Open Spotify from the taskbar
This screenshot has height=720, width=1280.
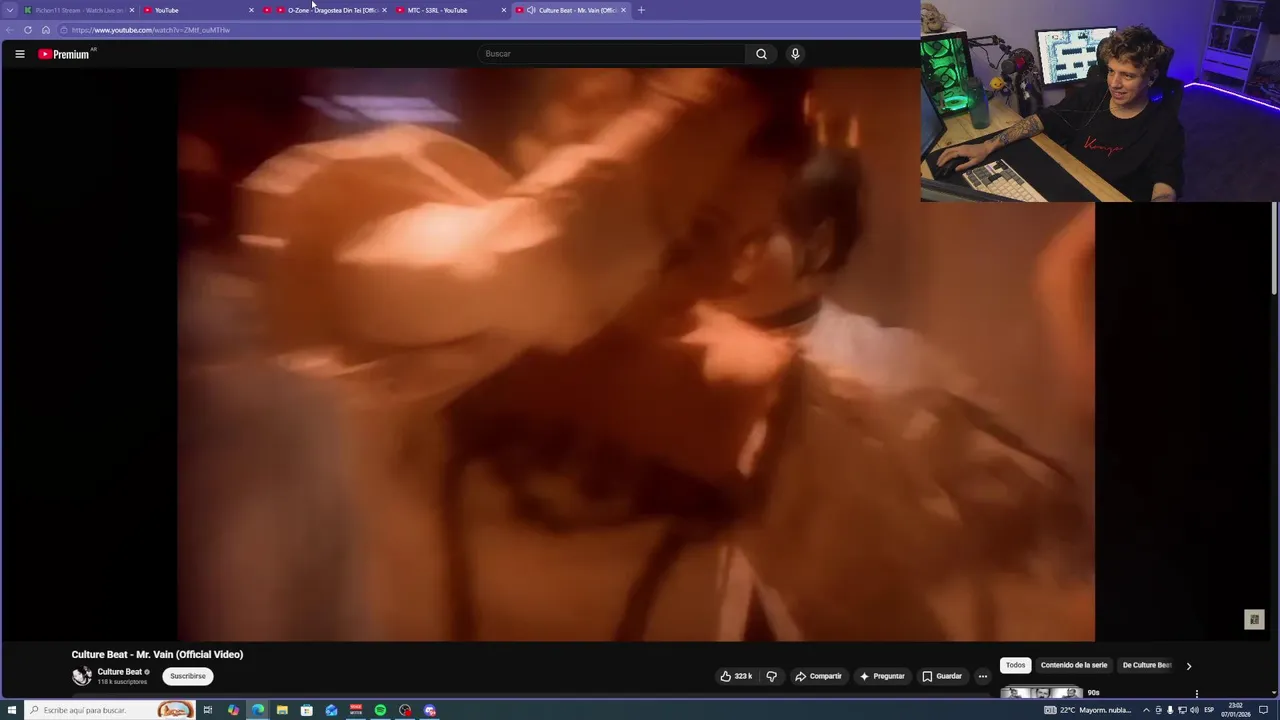pos(380,710)
